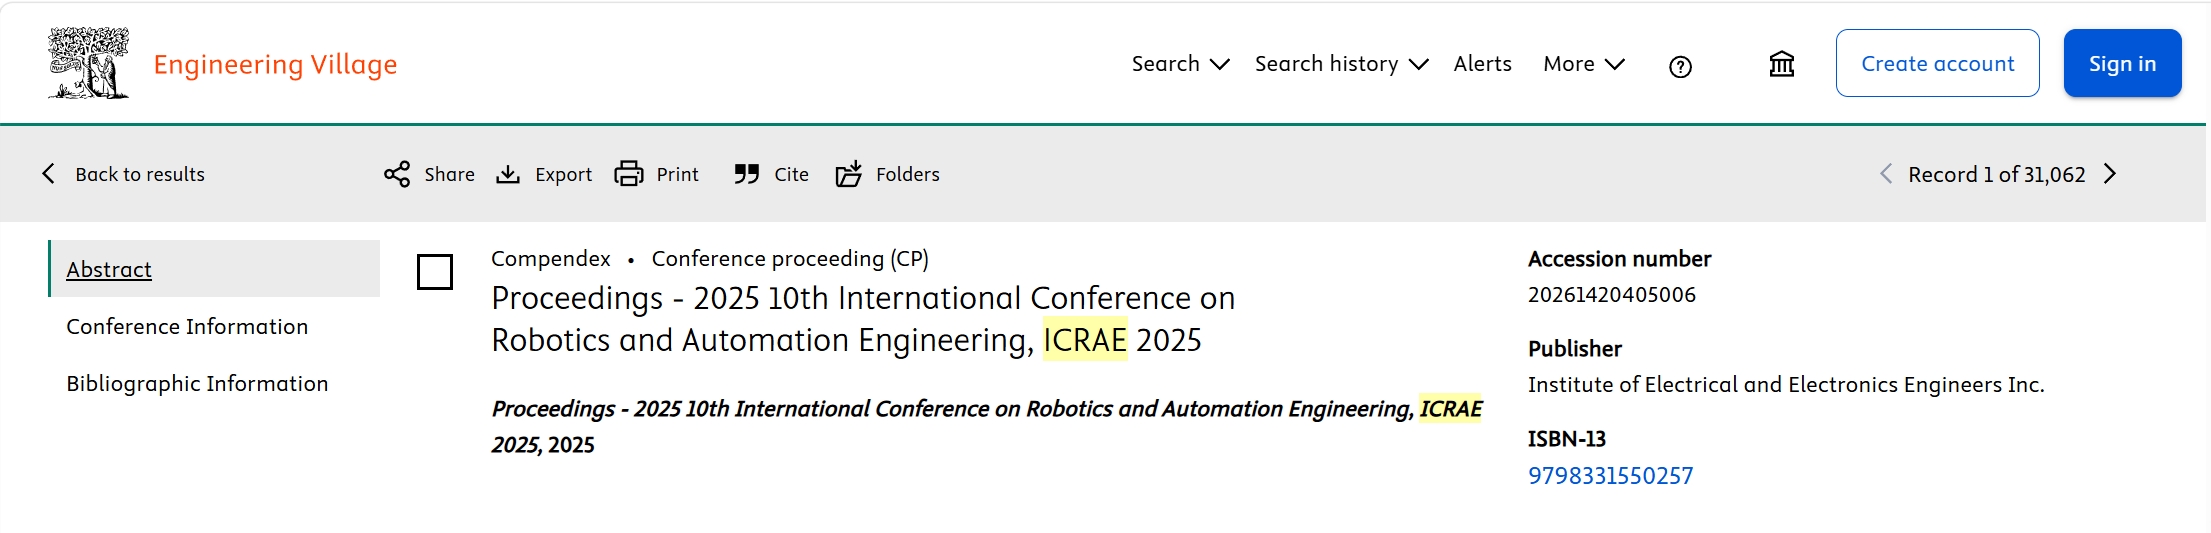Click the Engineering Village tree logo

(x=89, y=63)
